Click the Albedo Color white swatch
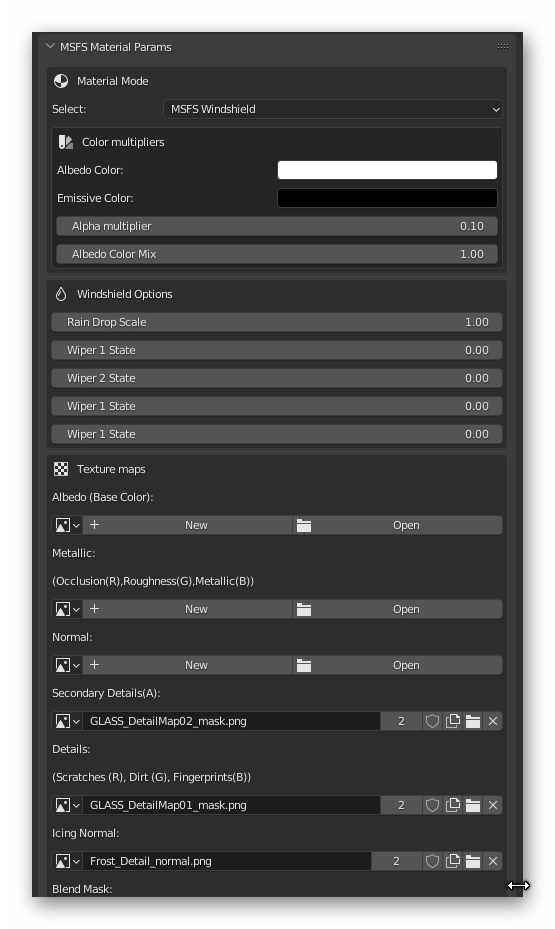The height and width of the screenshot is (929, 555). coord(387,170)
